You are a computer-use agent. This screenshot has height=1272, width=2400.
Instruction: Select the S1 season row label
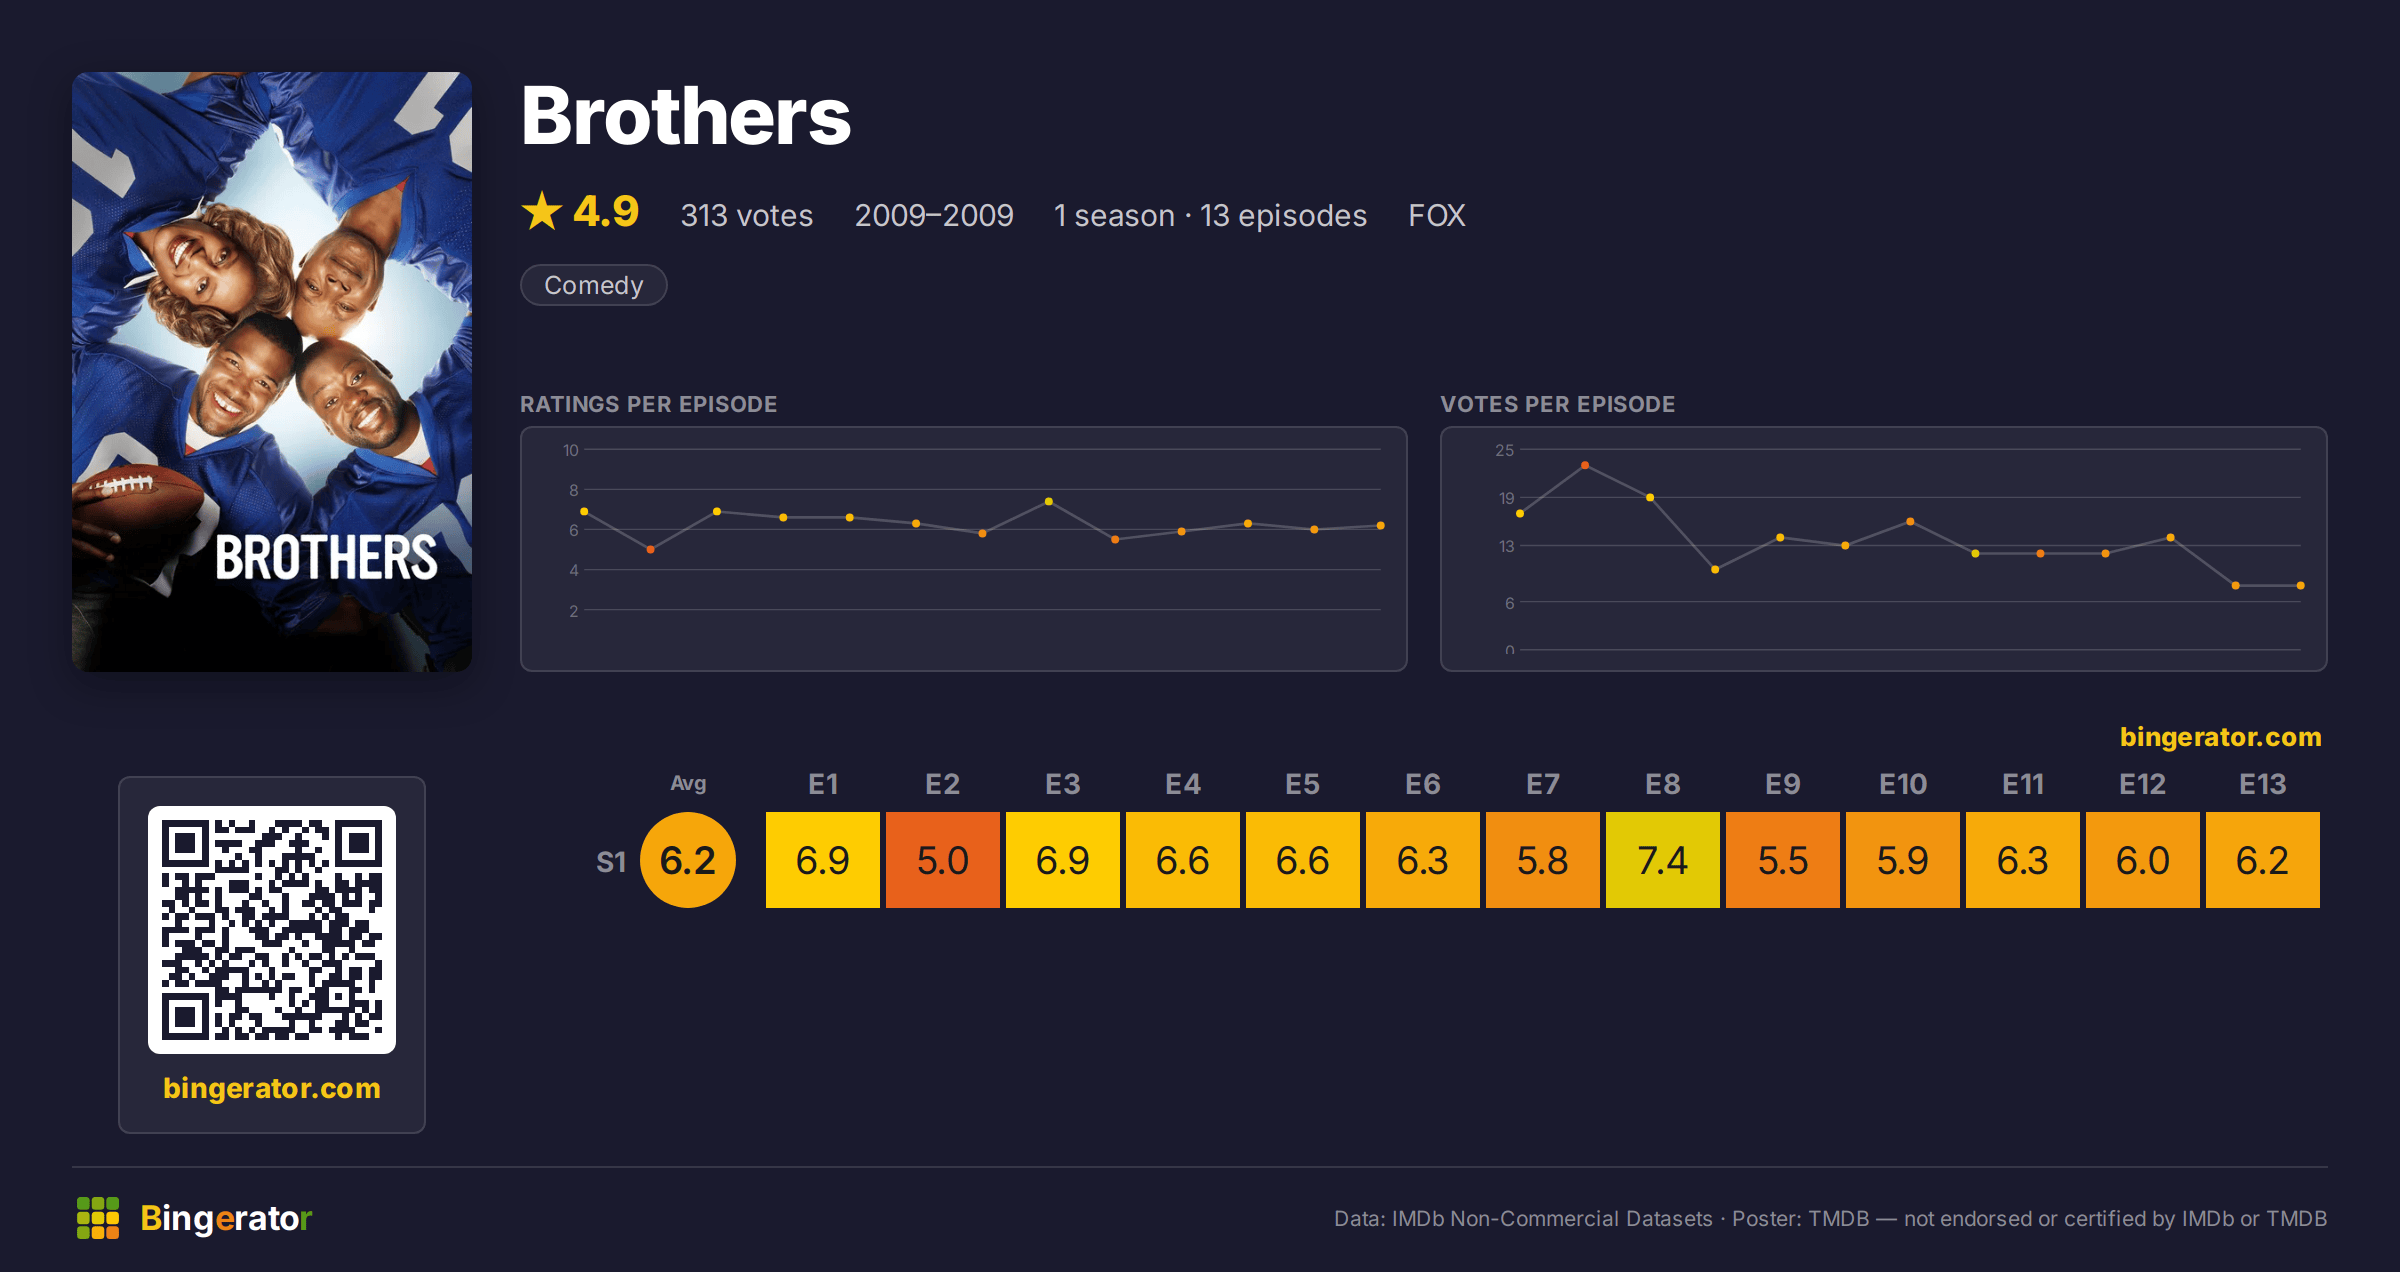(x=611, y=861)
